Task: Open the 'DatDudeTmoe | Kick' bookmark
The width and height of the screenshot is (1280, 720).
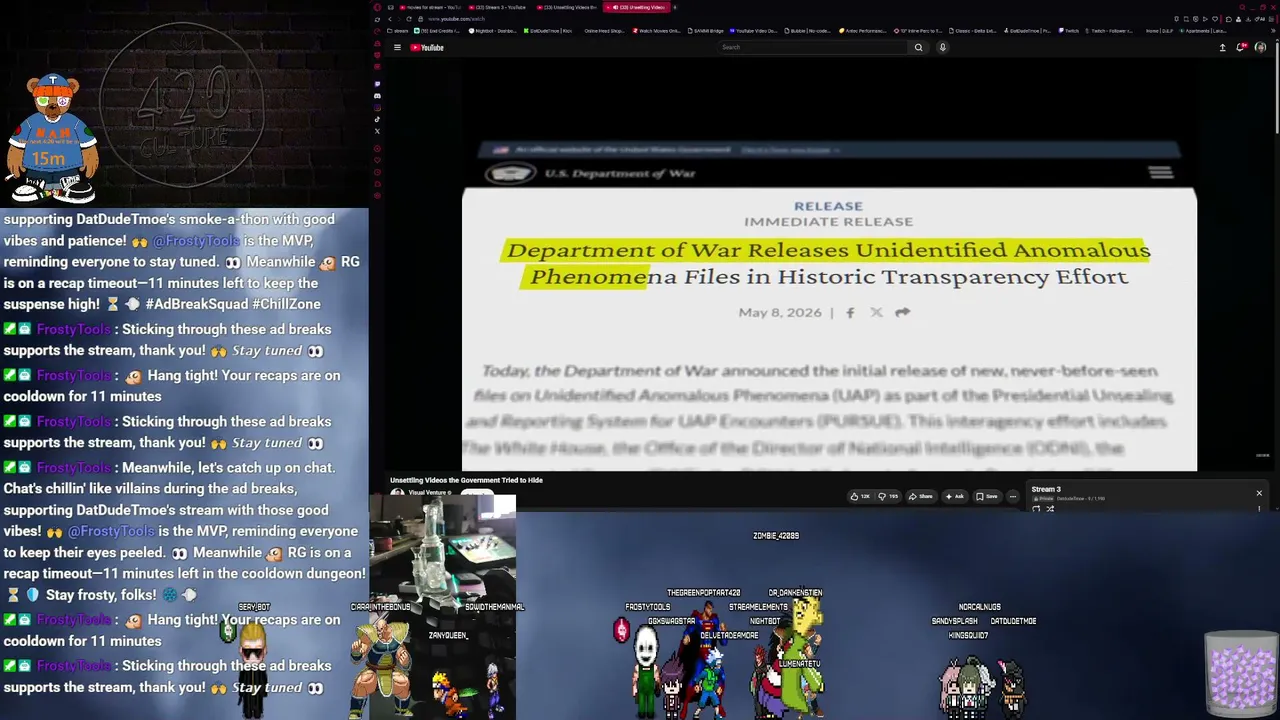Action: point(548,31)
